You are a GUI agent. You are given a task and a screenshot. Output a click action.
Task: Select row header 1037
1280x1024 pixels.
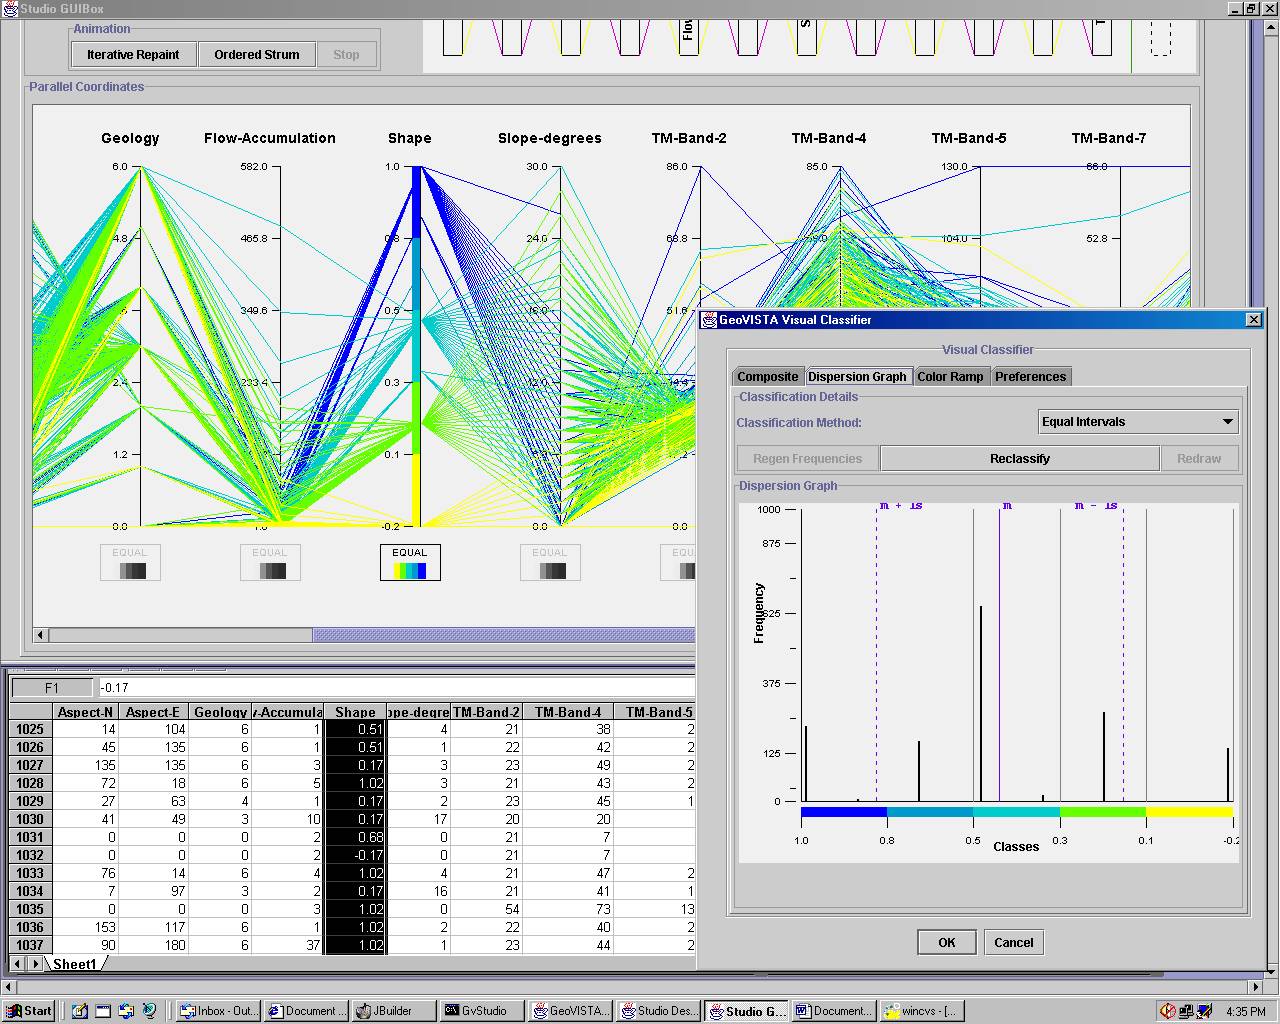click(30, 945)
